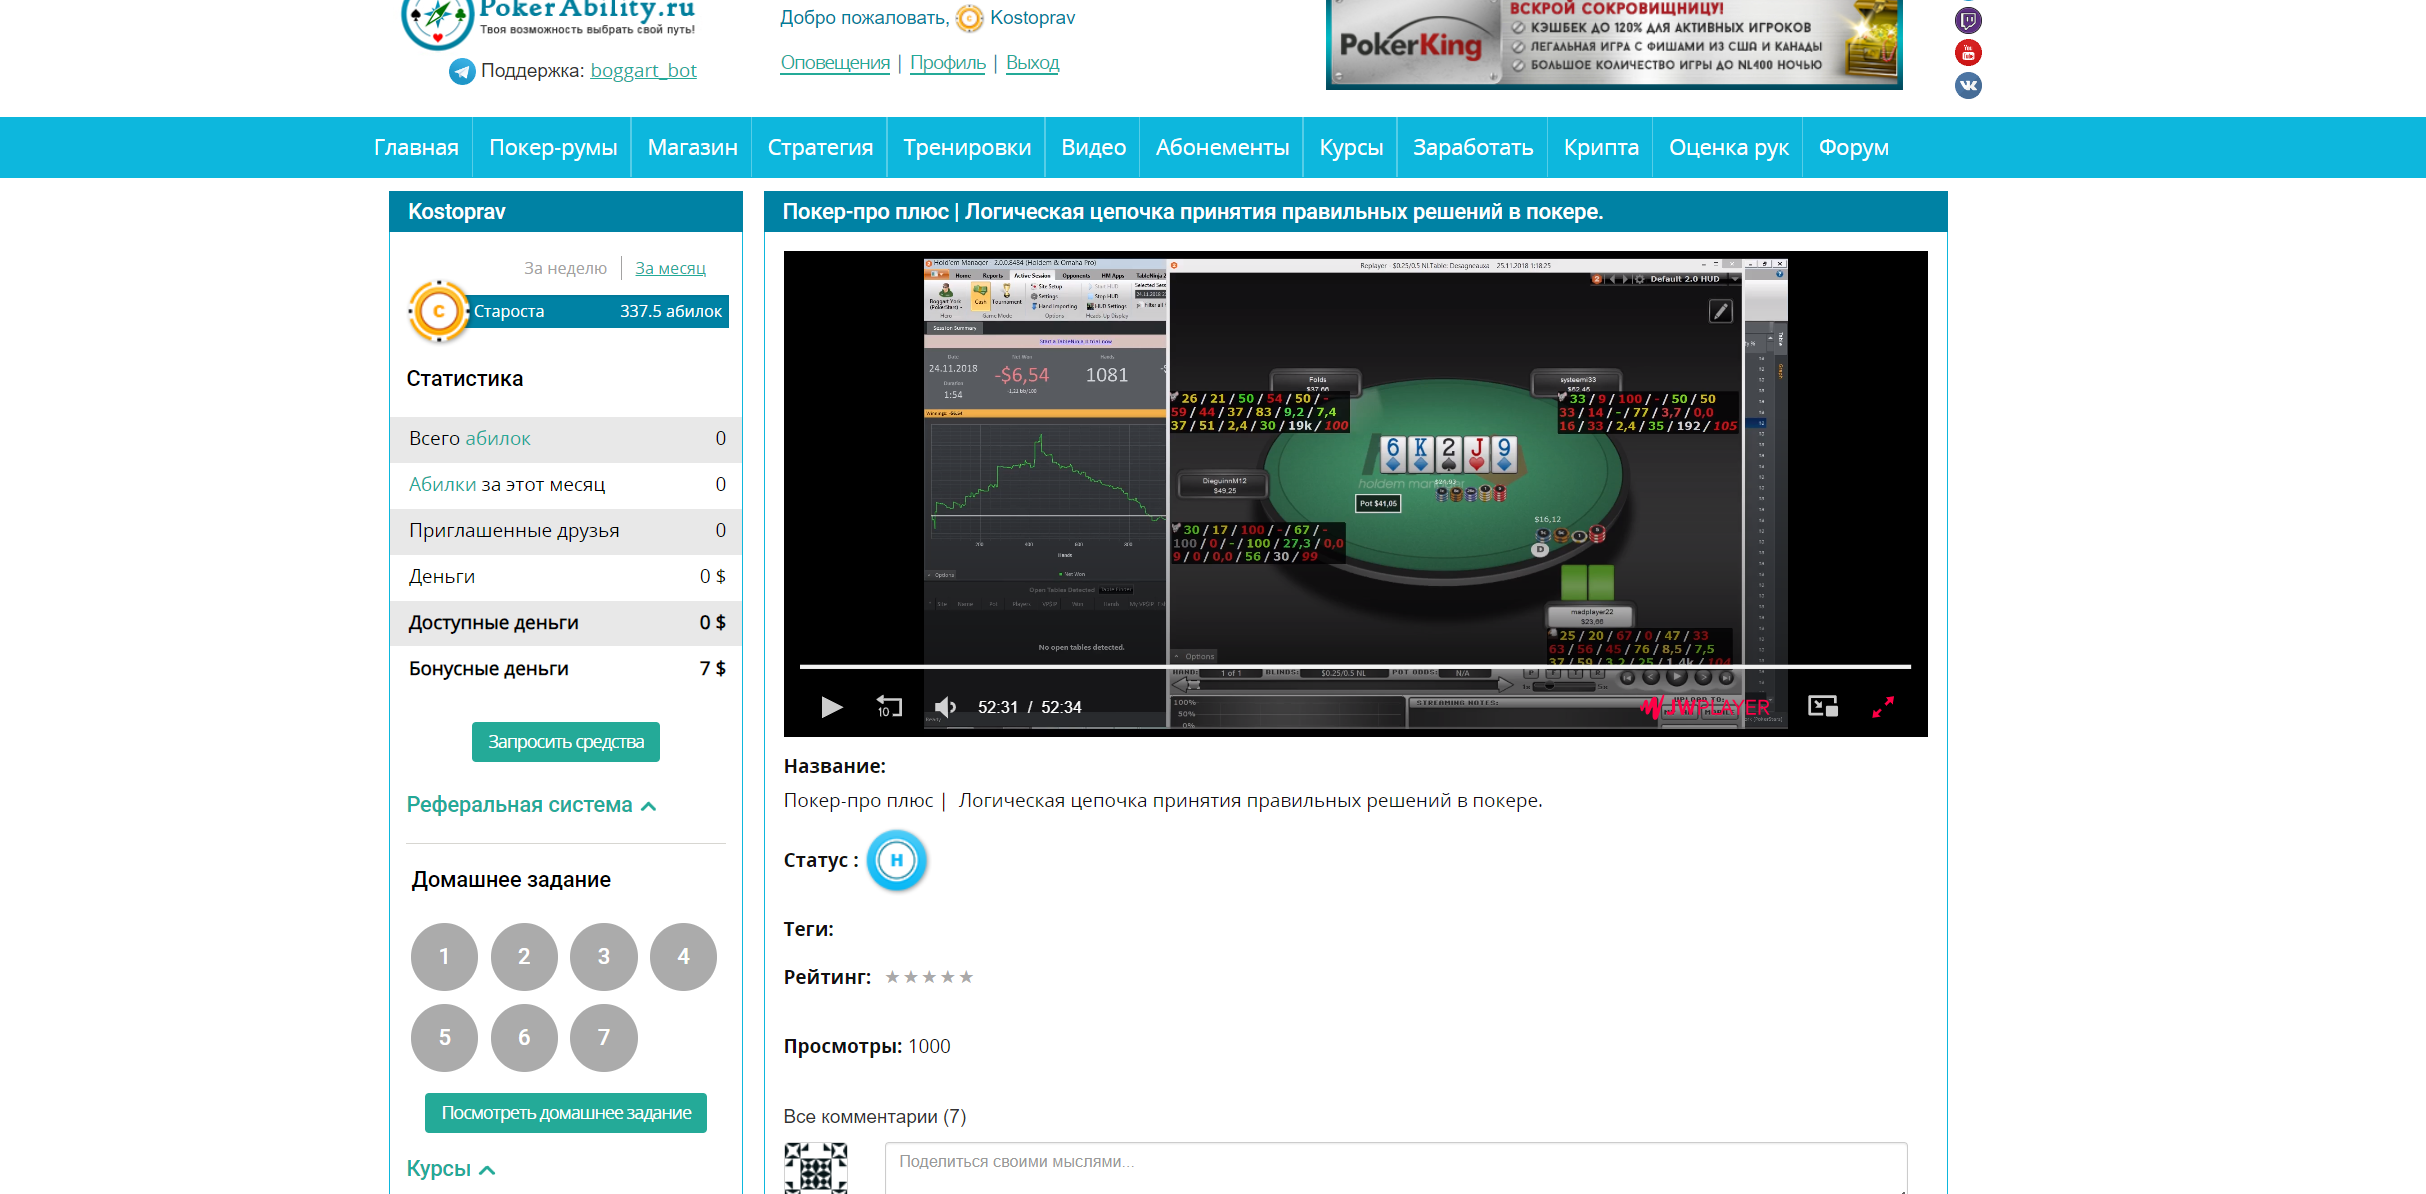Open the Профиль link
2426x1194 pixels.
coord(948,63)
